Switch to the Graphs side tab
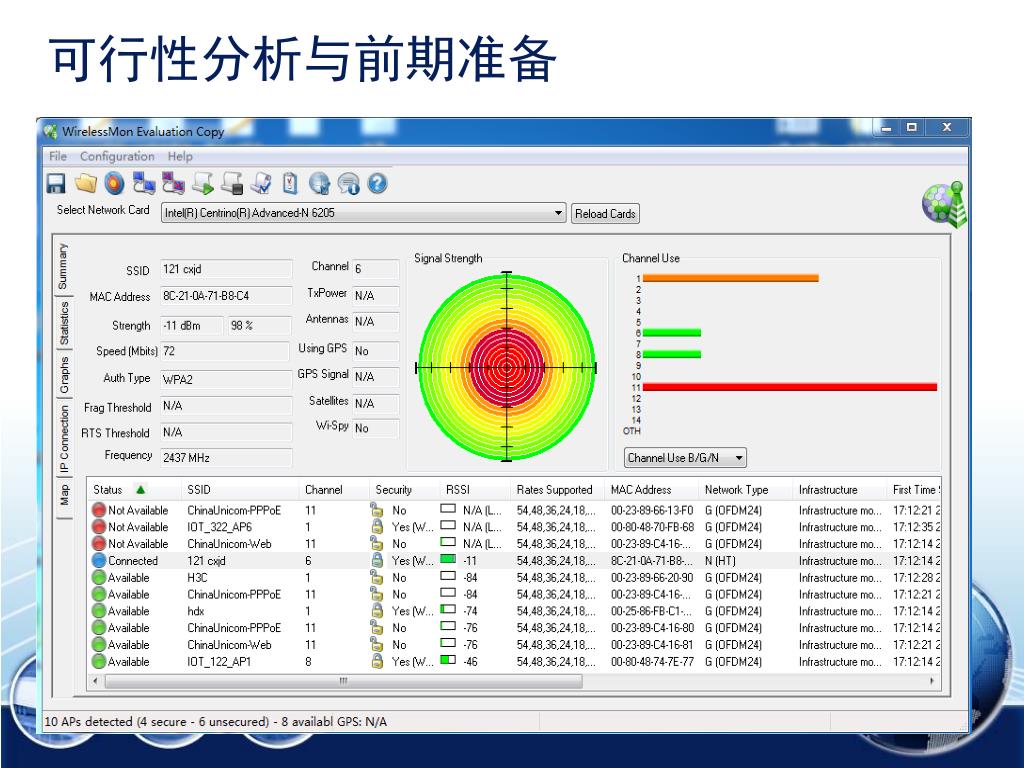Viewport: 1024px width, 768px height. pos(64,375)
